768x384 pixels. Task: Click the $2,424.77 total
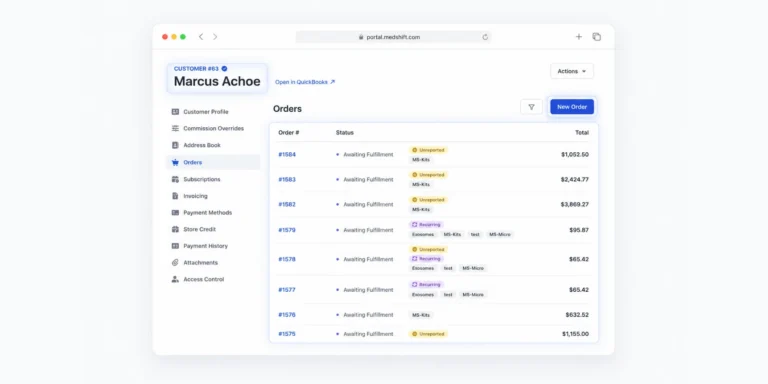pyautogui.click(x=575, y=179)
